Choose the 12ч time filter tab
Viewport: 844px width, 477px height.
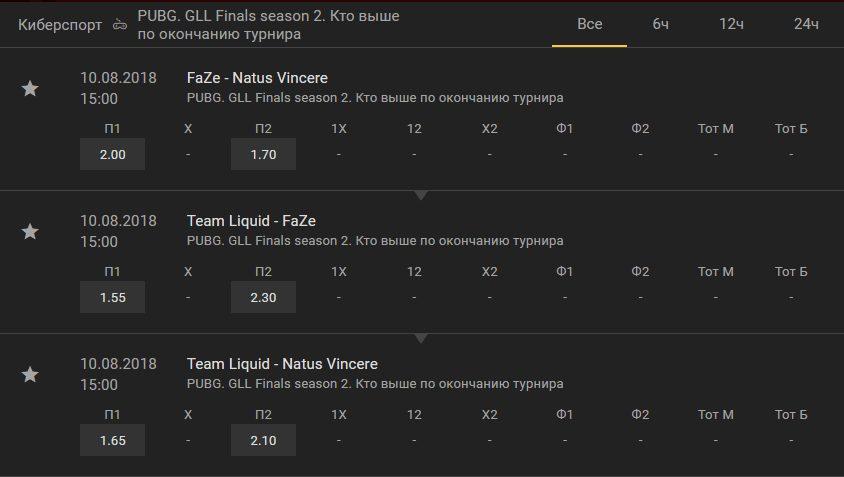click(x=731, y=24)
